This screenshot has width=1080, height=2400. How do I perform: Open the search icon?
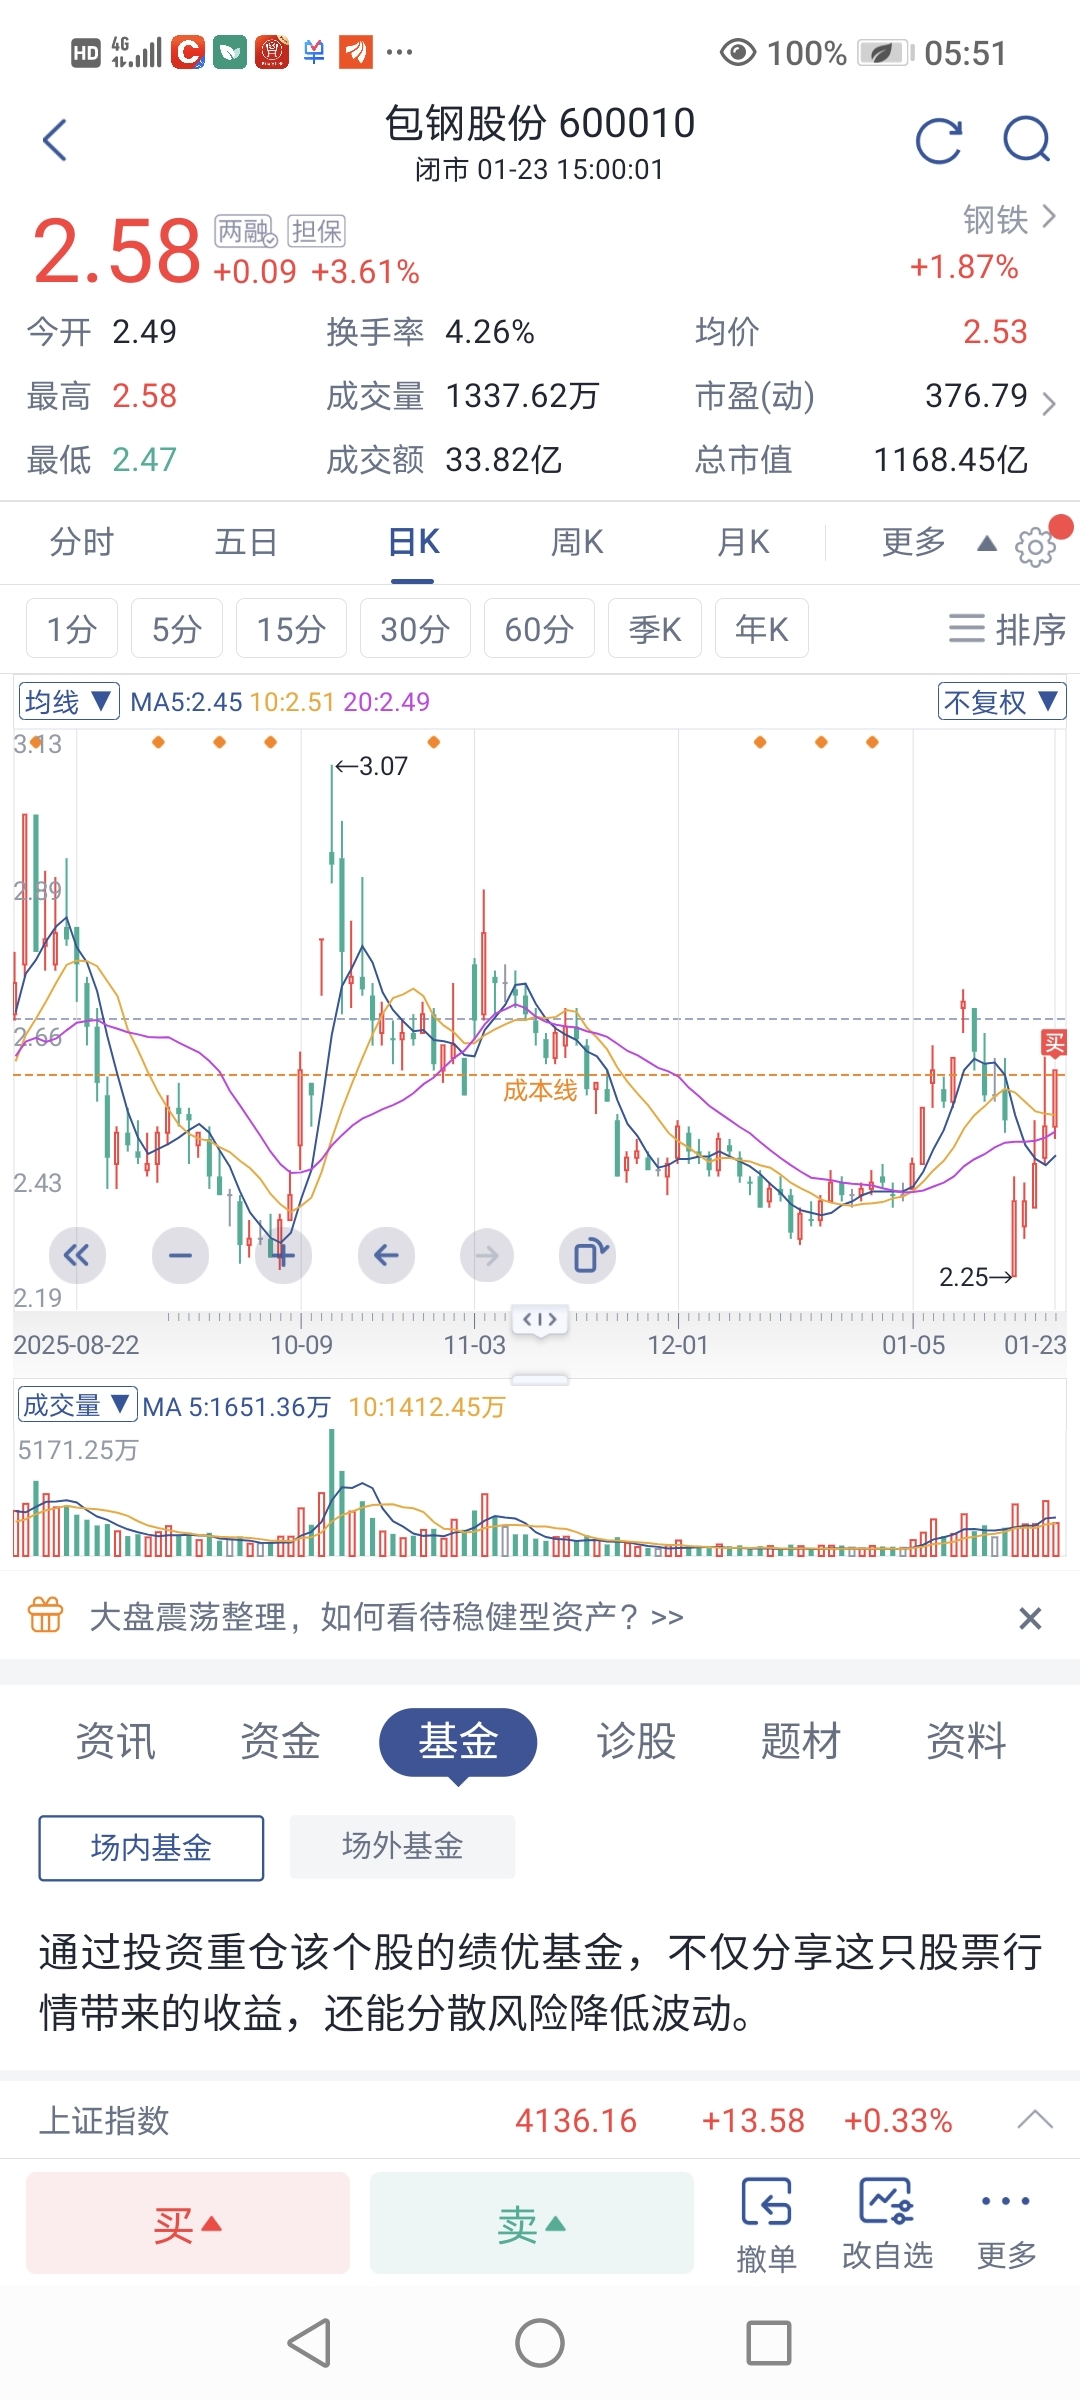click(x=1027, y=140)
